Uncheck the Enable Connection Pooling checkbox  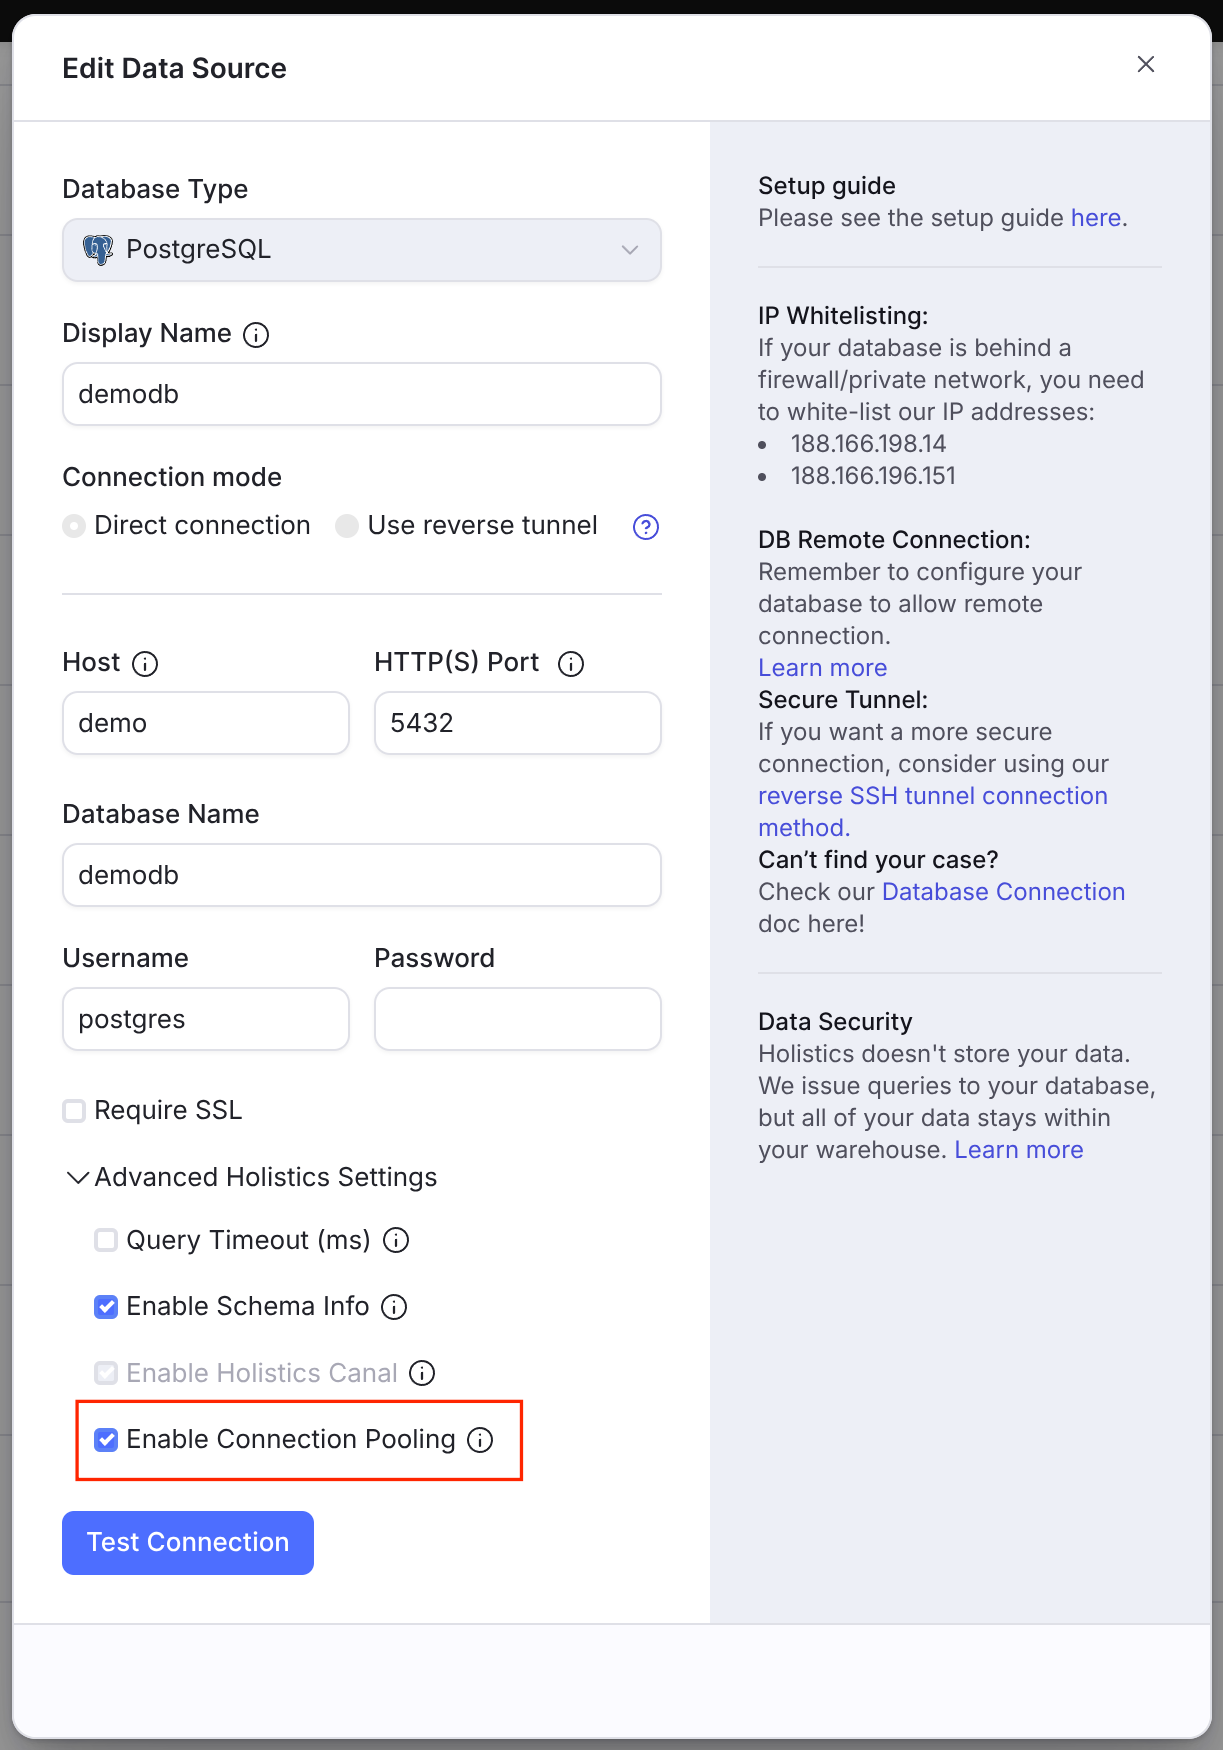click(x=106, y=1440)
